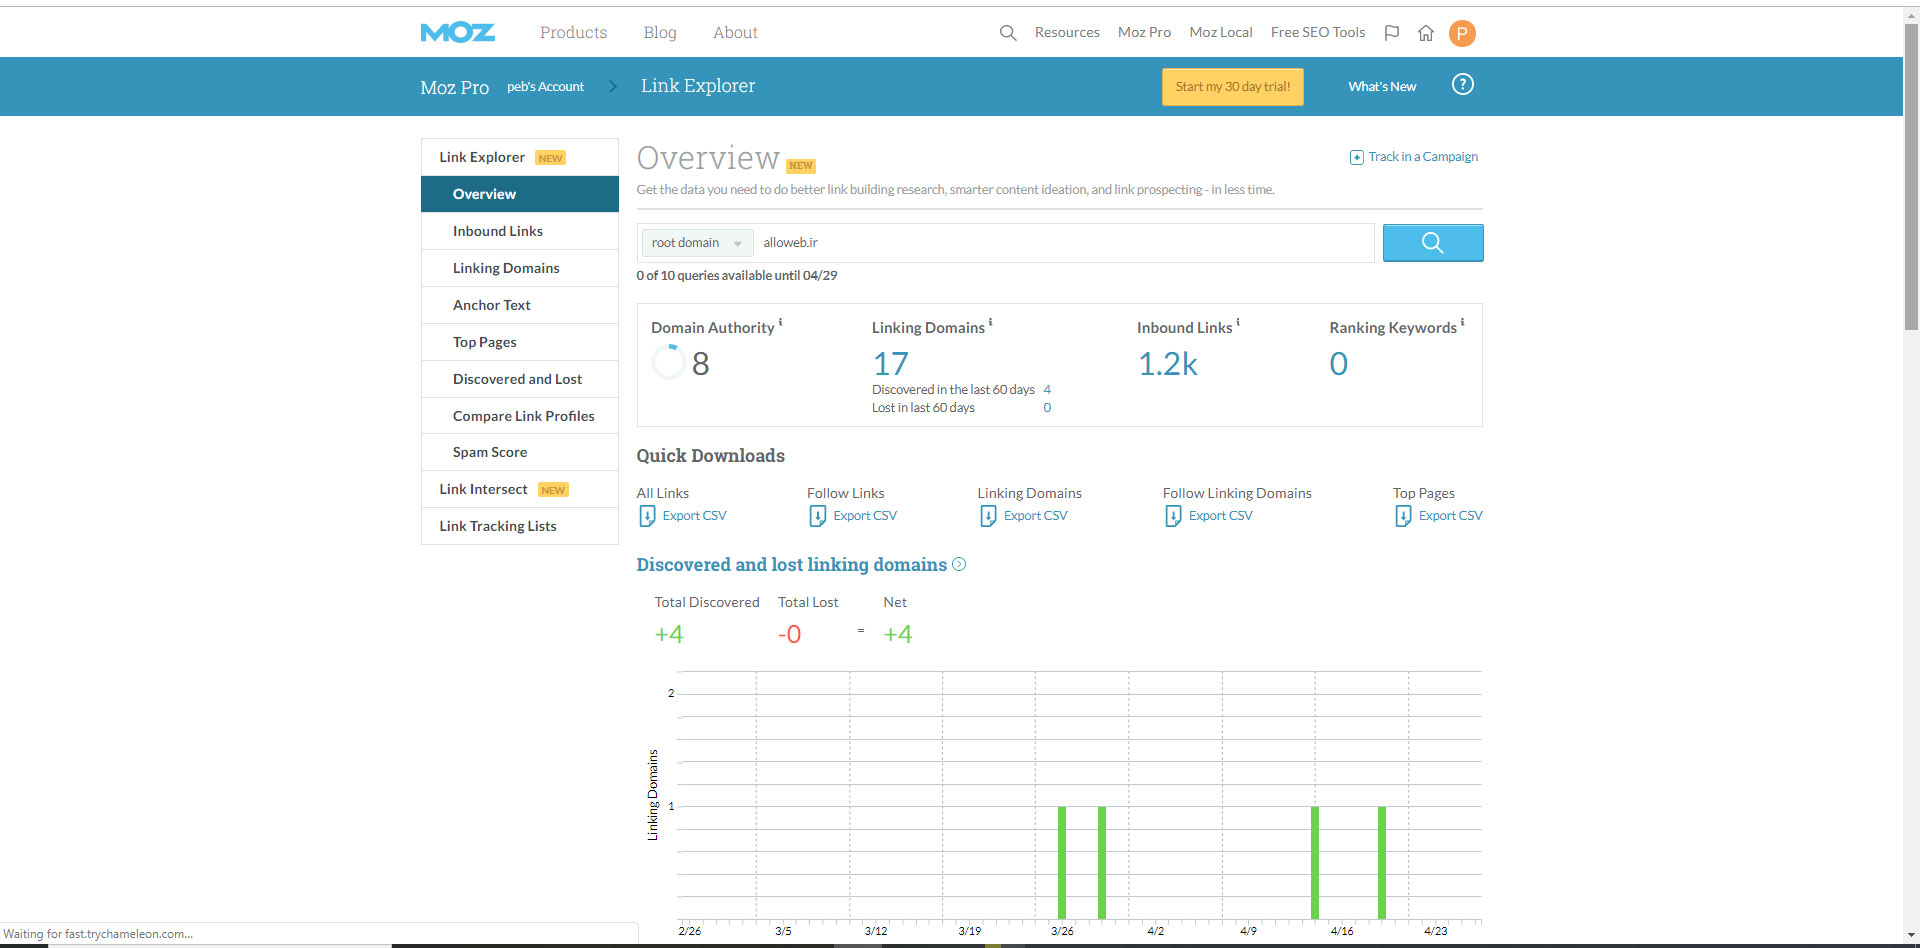Open Spam Score in sidebar
Image resolution: width=1920 pixels, height=948 pixels.
click(x=520, y=452)
